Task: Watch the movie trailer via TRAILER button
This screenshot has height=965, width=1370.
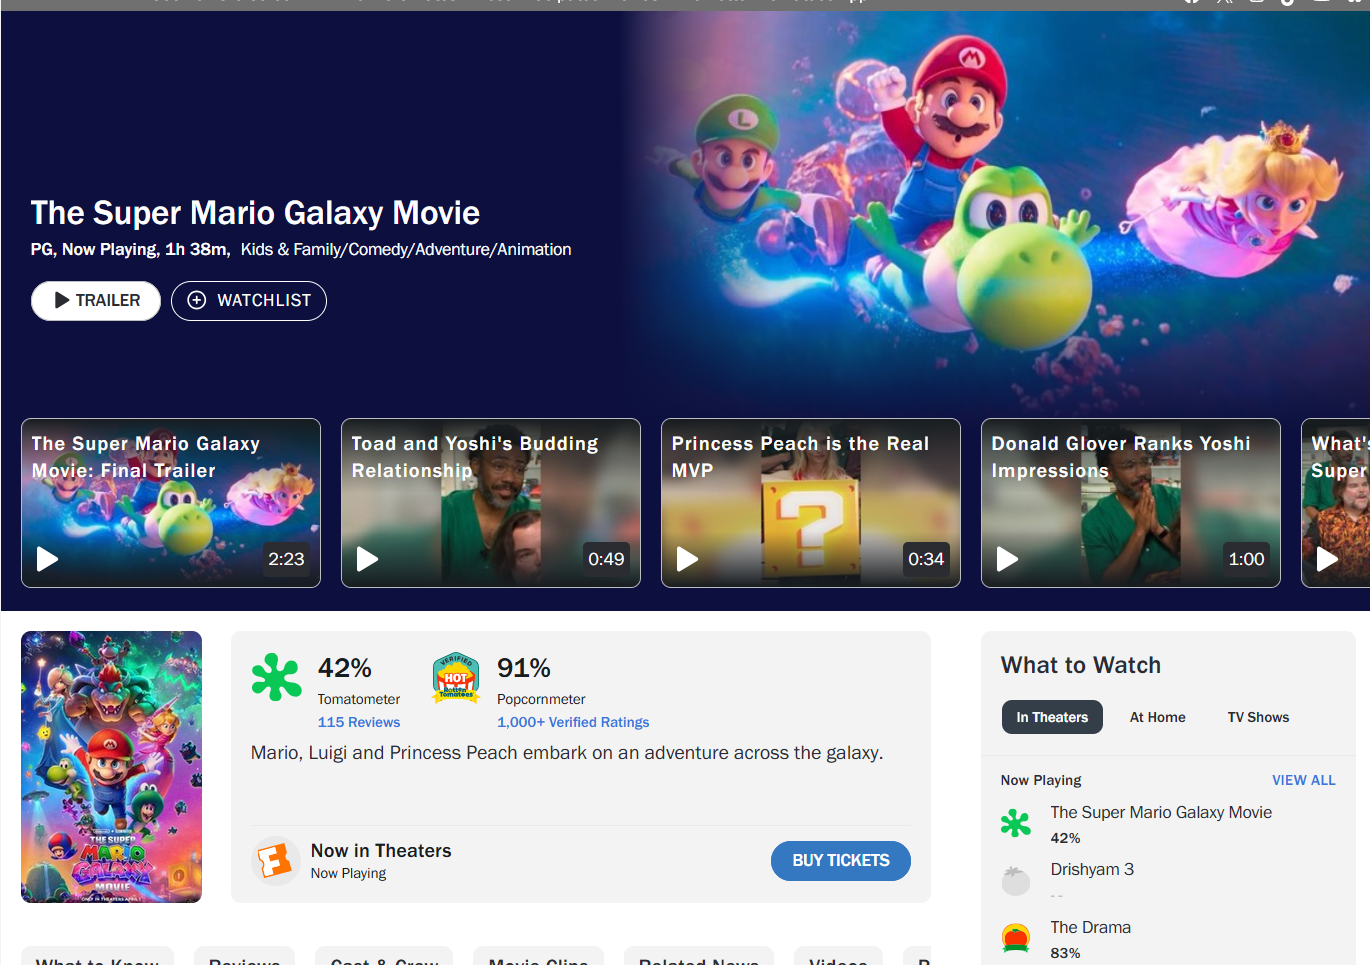Action: (96, 301)
